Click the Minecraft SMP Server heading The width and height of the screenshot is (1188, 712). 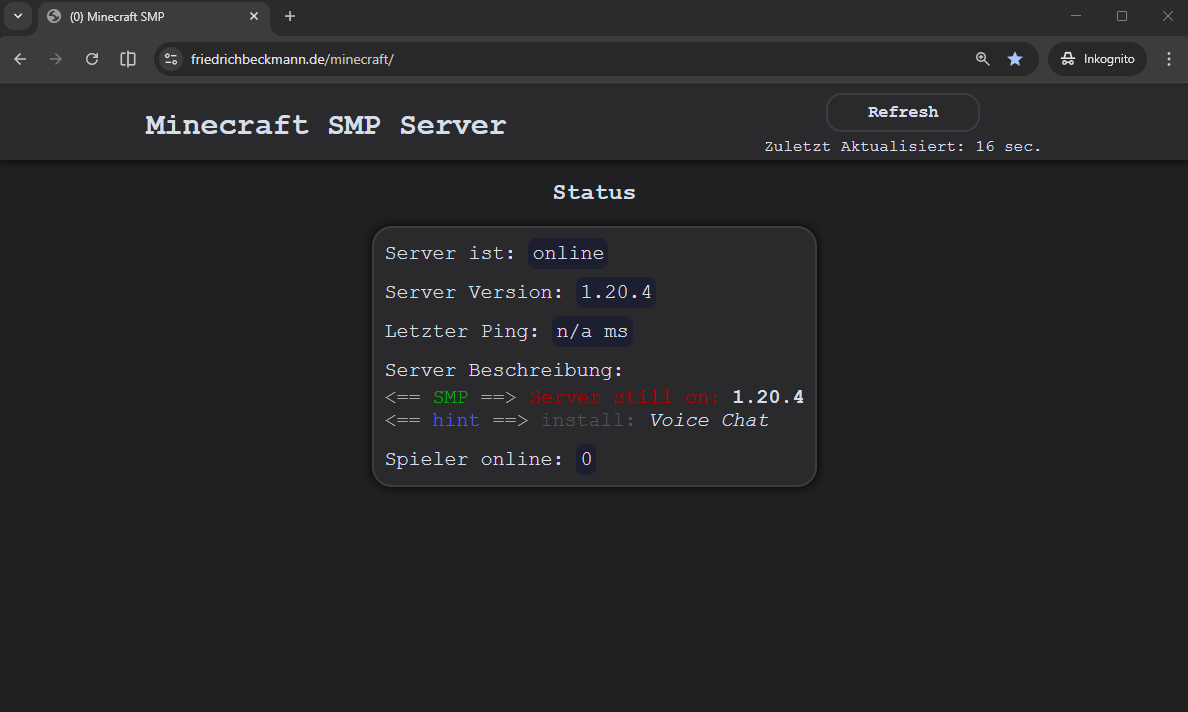[325, 125]
